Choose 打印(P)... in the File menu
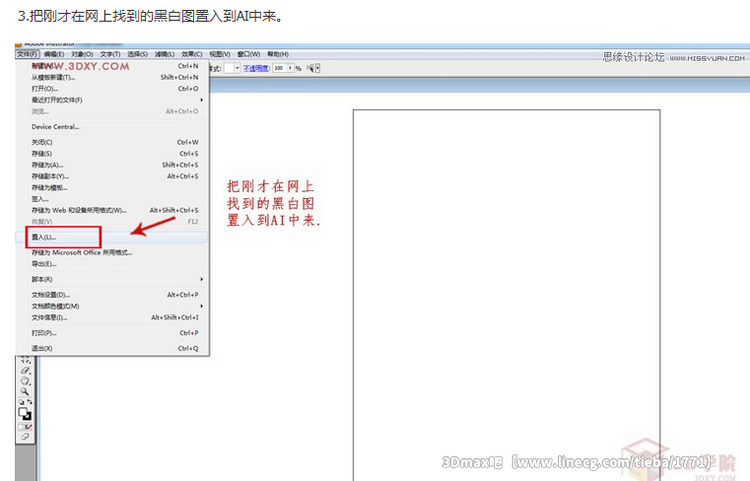This screenshot has width=750, height=481. [x=112, y=333]
